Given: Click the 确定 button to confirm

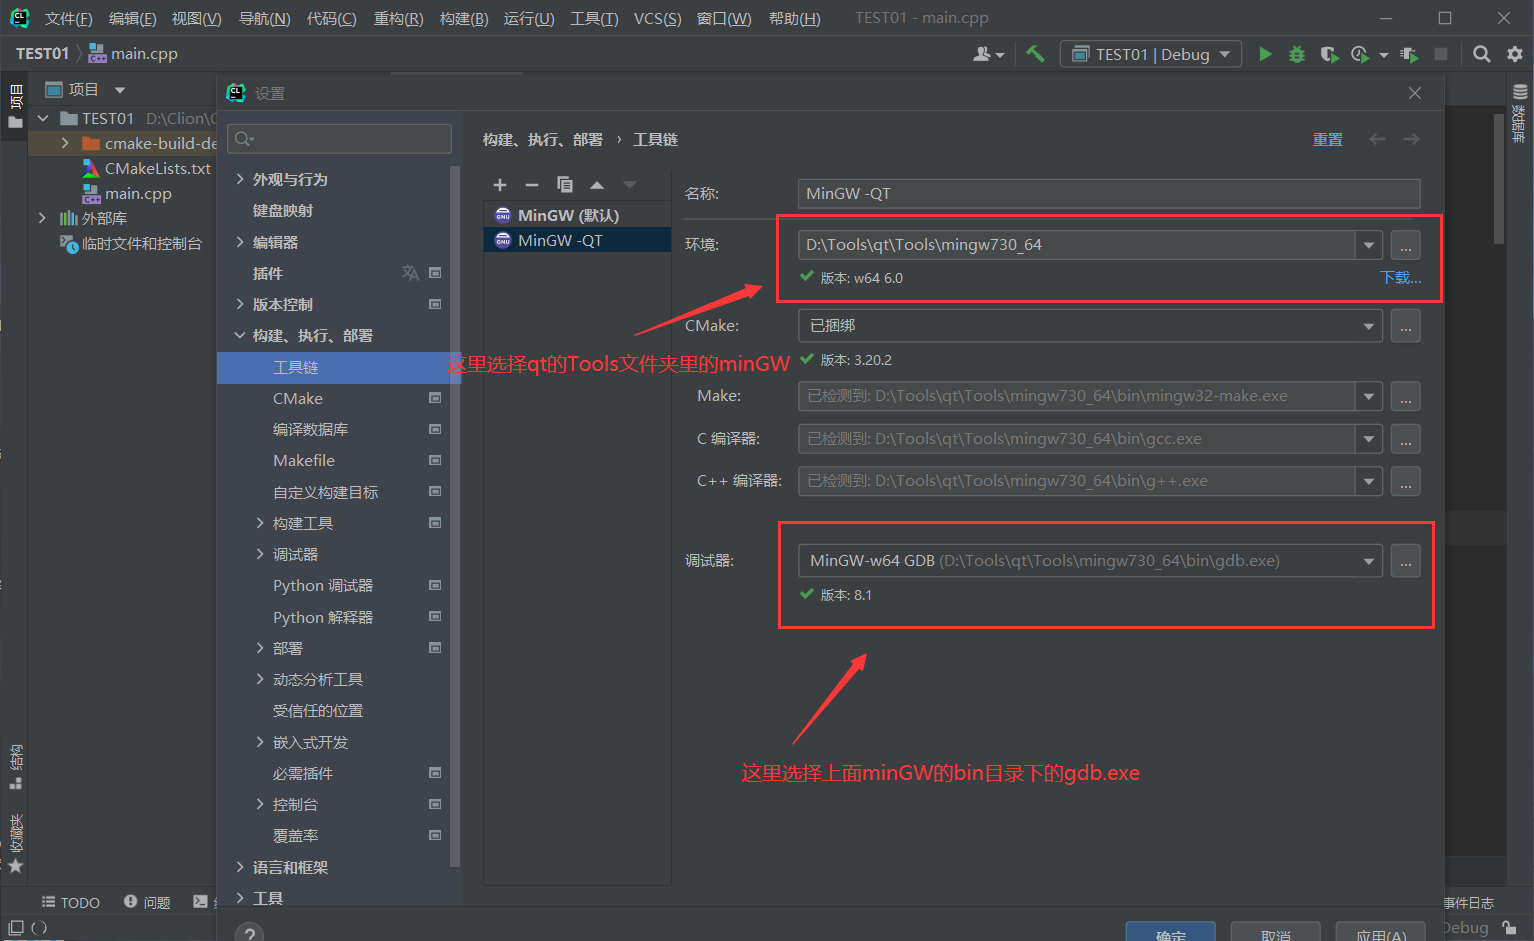Looking at the screenshot, I should click(1170, 934).
